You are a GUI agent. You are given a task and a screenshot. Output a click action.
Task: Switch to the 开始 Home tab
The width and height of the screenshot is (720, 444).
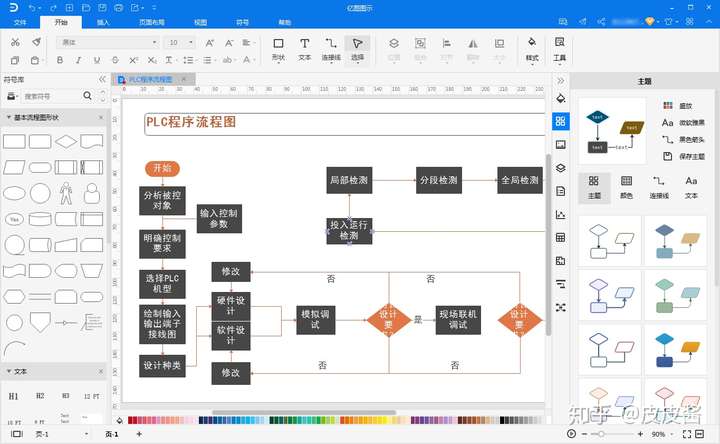click(61, 22)
